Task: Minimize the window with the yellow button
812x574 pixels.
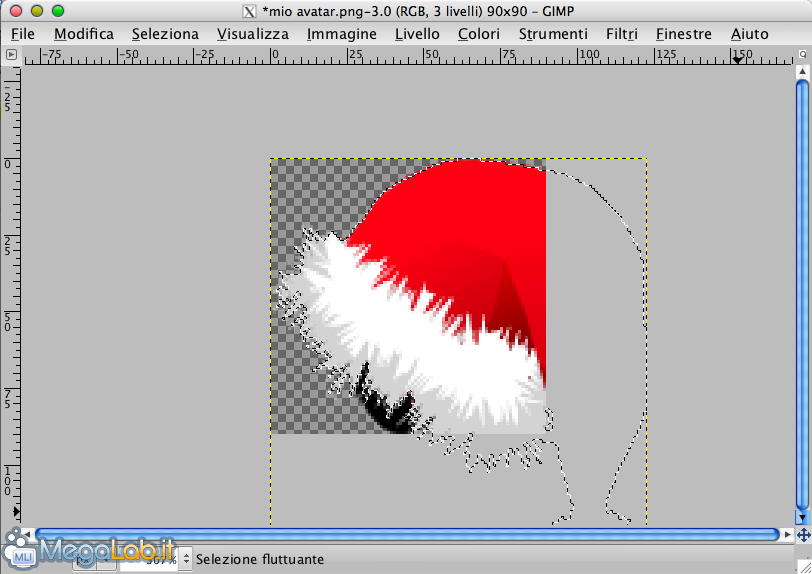Action: tap(37, 10)
